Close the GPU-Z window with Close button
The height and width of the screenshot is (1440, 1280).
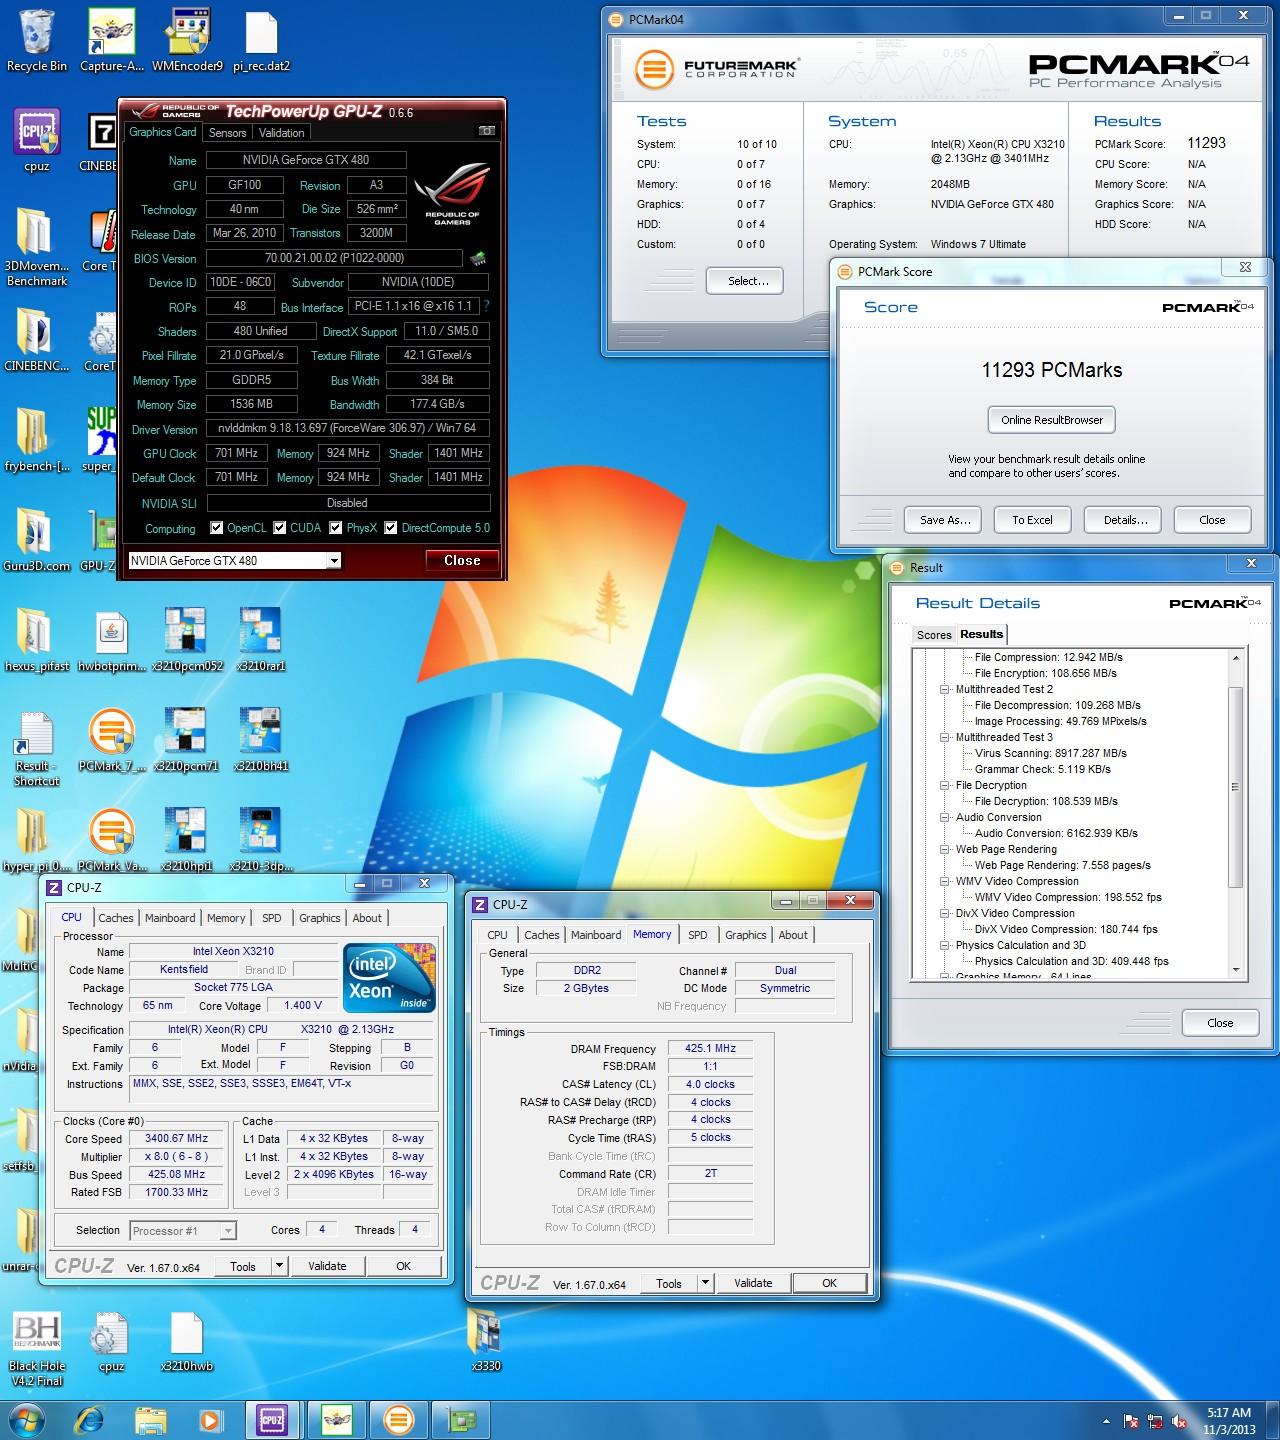[x=462, y=561]
